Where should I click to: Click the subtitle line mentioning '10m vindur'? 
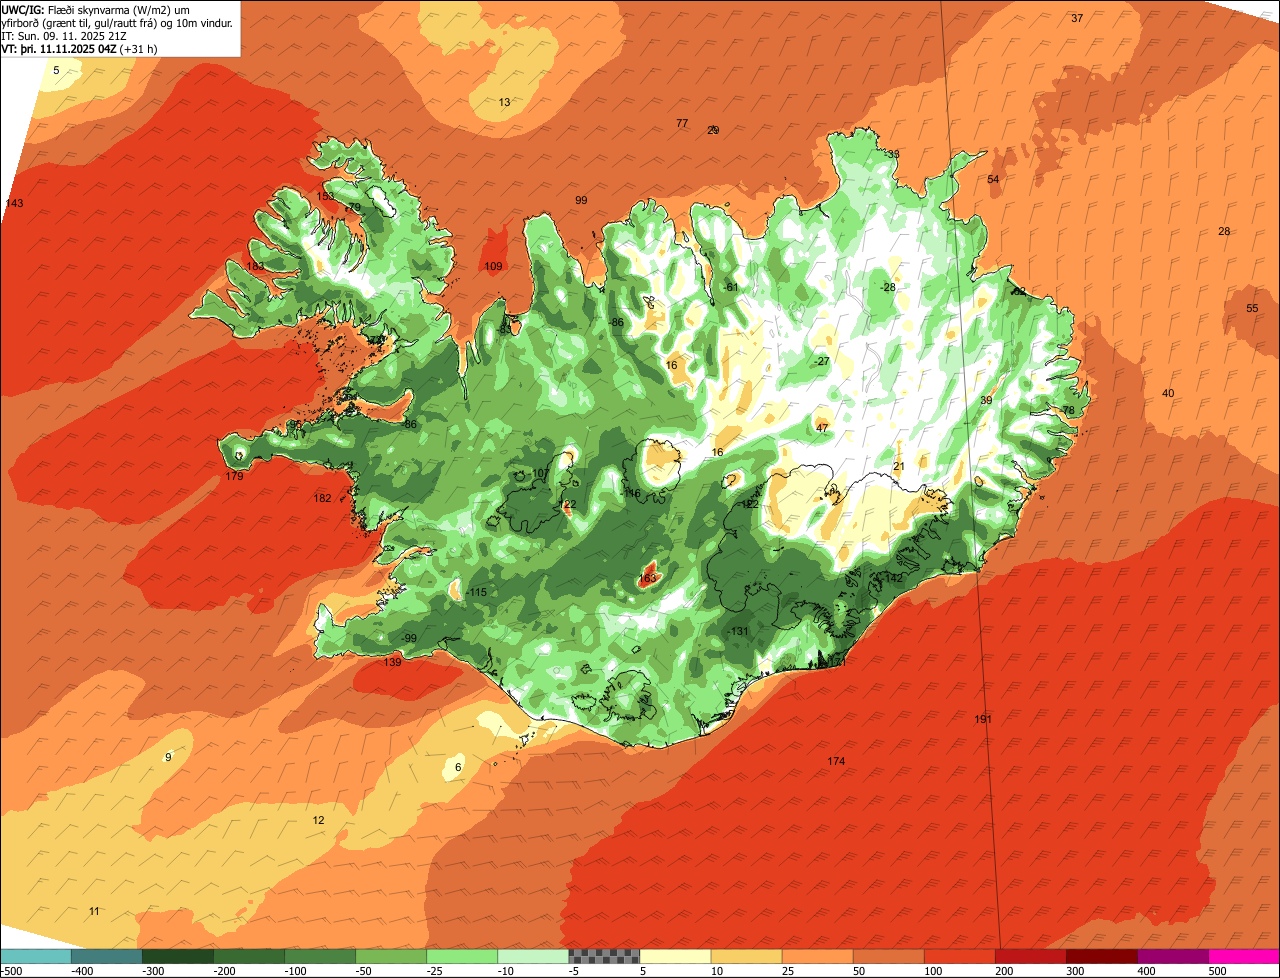point(117,22)
